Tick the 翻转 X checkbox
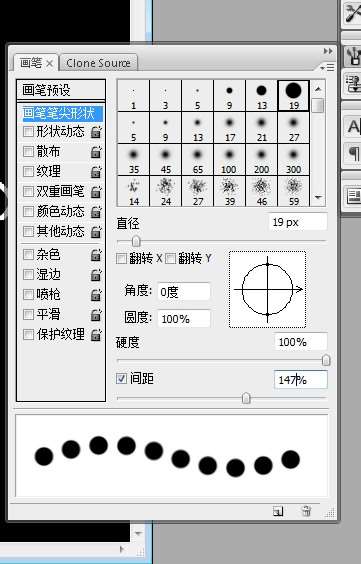The height and width of the screenshot is (564, 361). [122, 258]
